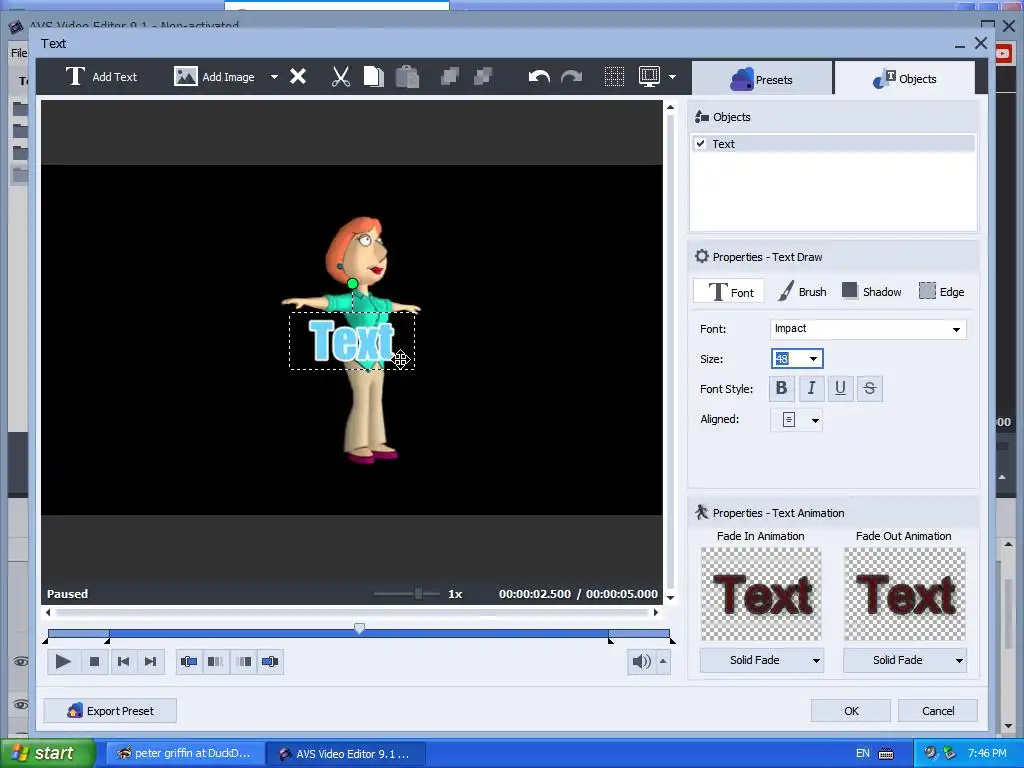This screenshot has height=768, width=1024.
Task: Uncheck the Text object checkbox
Action: (x=701, y=144)
